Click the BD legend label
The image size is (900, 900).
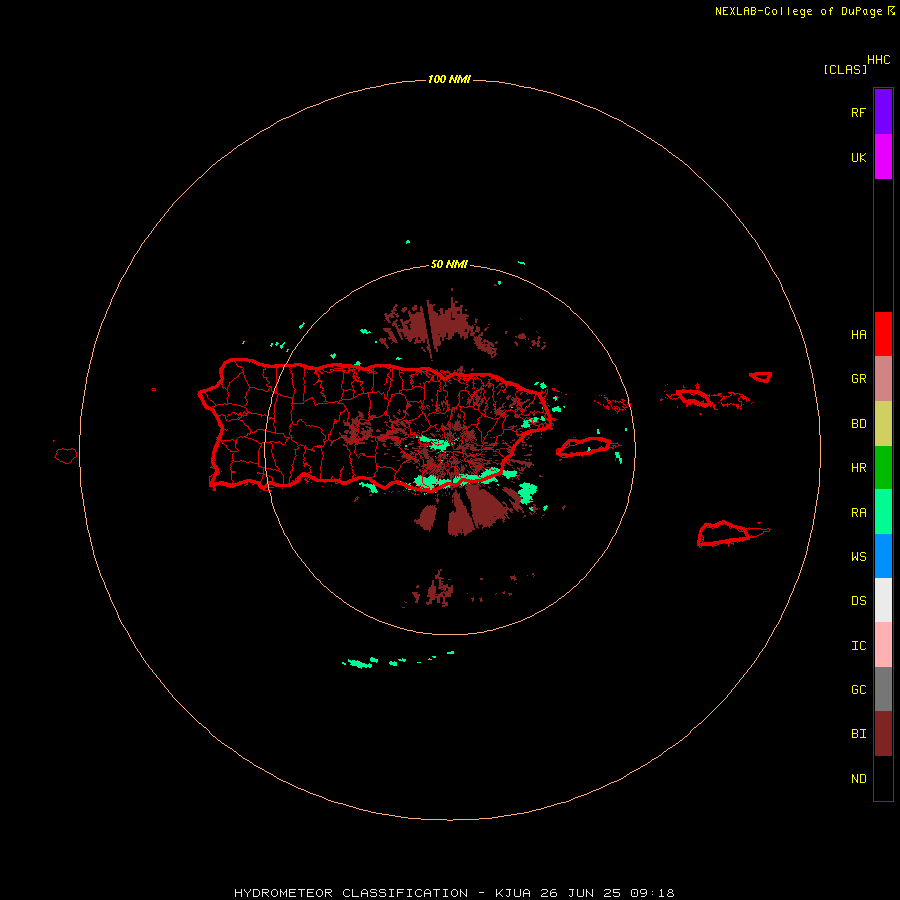(858, 424)
